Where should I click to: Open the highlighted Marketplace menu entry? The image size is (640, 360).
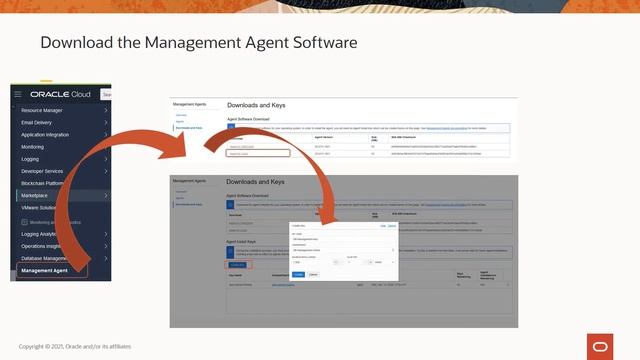point(34,196)
